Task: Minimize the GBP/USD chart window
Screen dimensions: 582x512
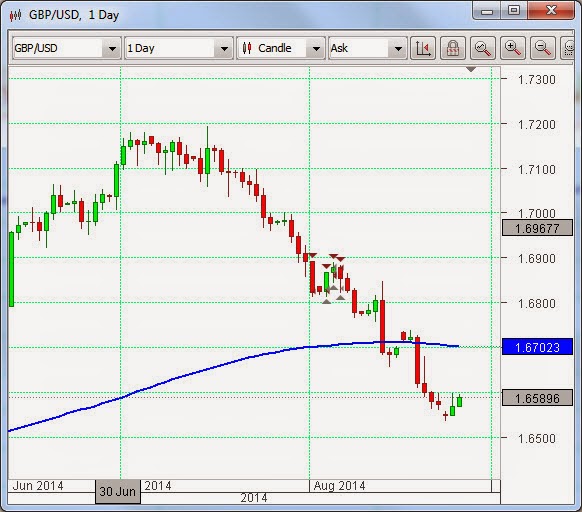Action: click(x=487, y=11)
